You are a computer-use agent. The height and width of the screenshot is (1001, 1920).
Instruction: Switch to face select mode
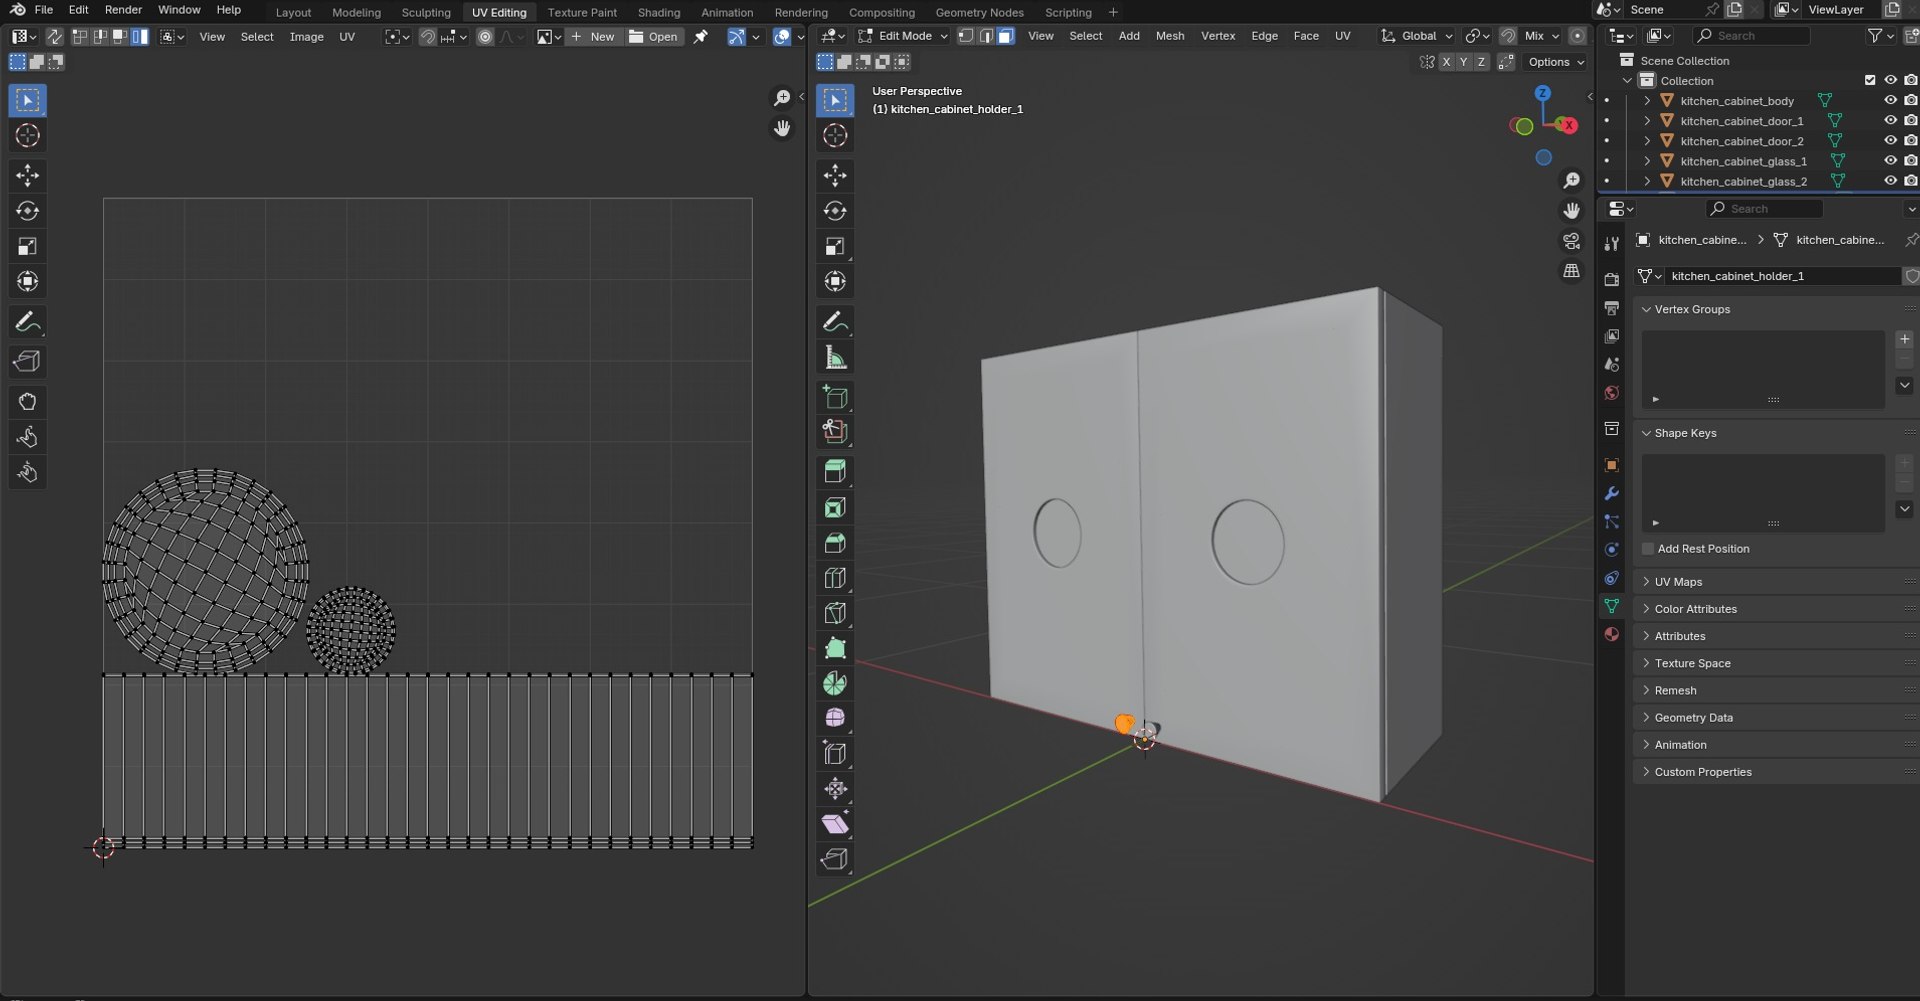[1006, 36]
